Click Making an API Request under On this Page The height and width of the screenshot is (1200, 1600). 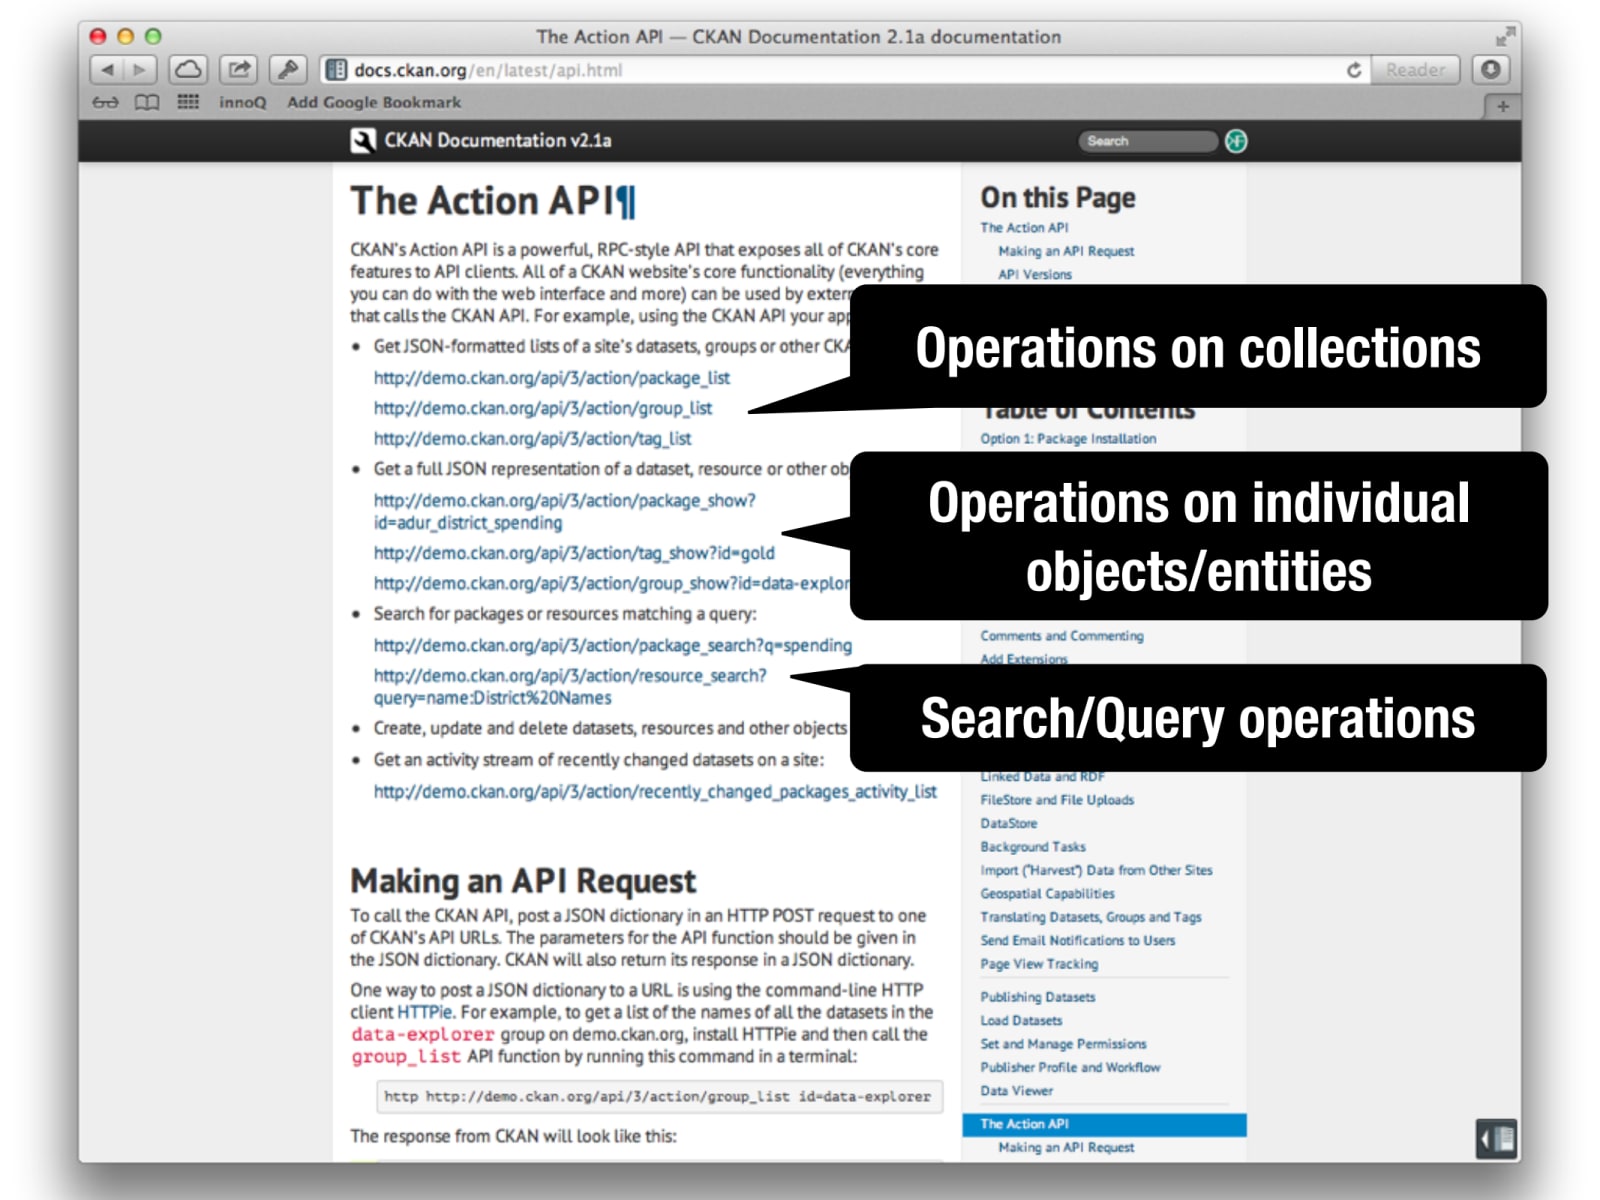click(1066, 251)
